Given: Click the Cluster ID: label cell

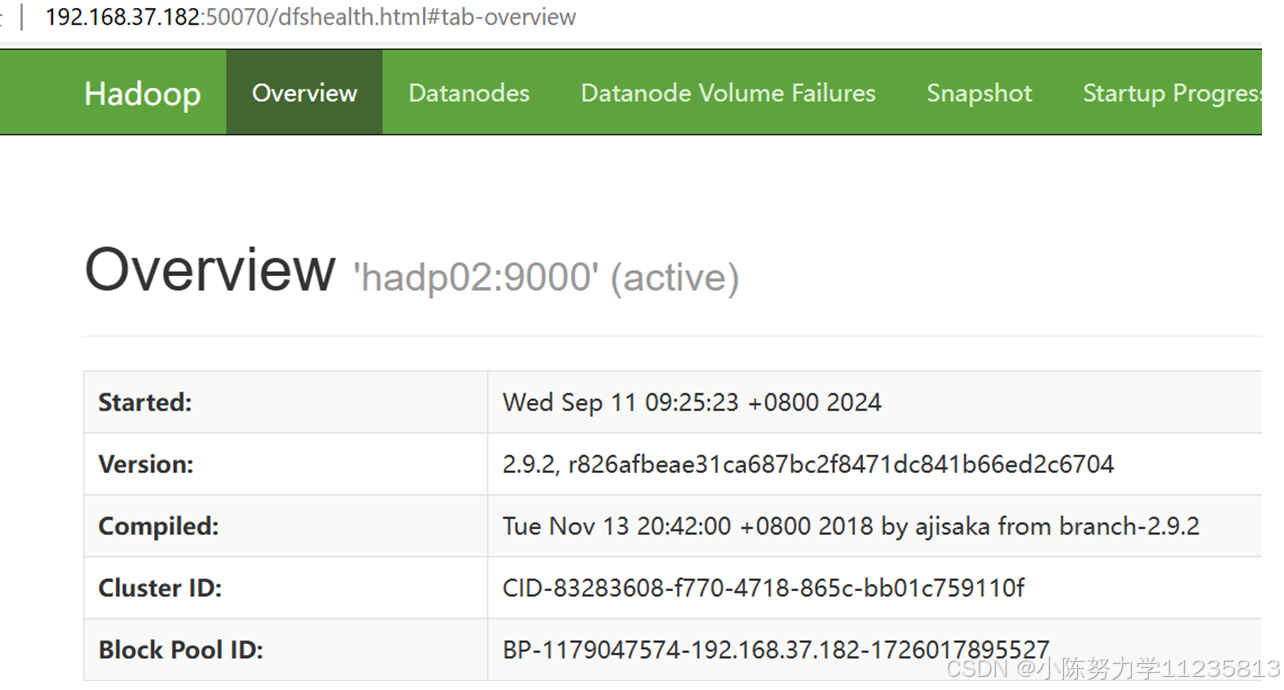Looking at the screenshot, I should [286, 588].
